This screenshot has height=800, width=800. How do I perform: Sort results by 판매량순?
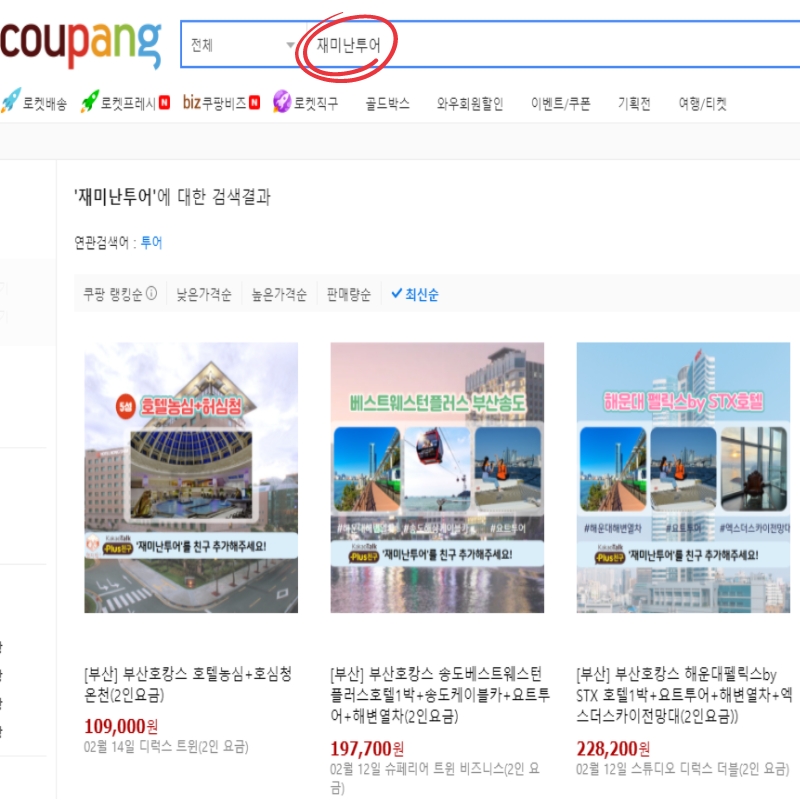click(x=349, y=294)
